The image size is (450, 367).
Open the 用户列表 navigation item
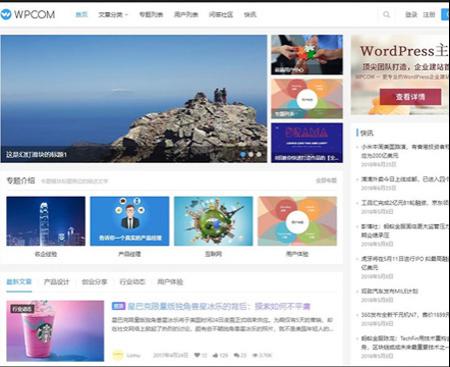pos(186,14)
